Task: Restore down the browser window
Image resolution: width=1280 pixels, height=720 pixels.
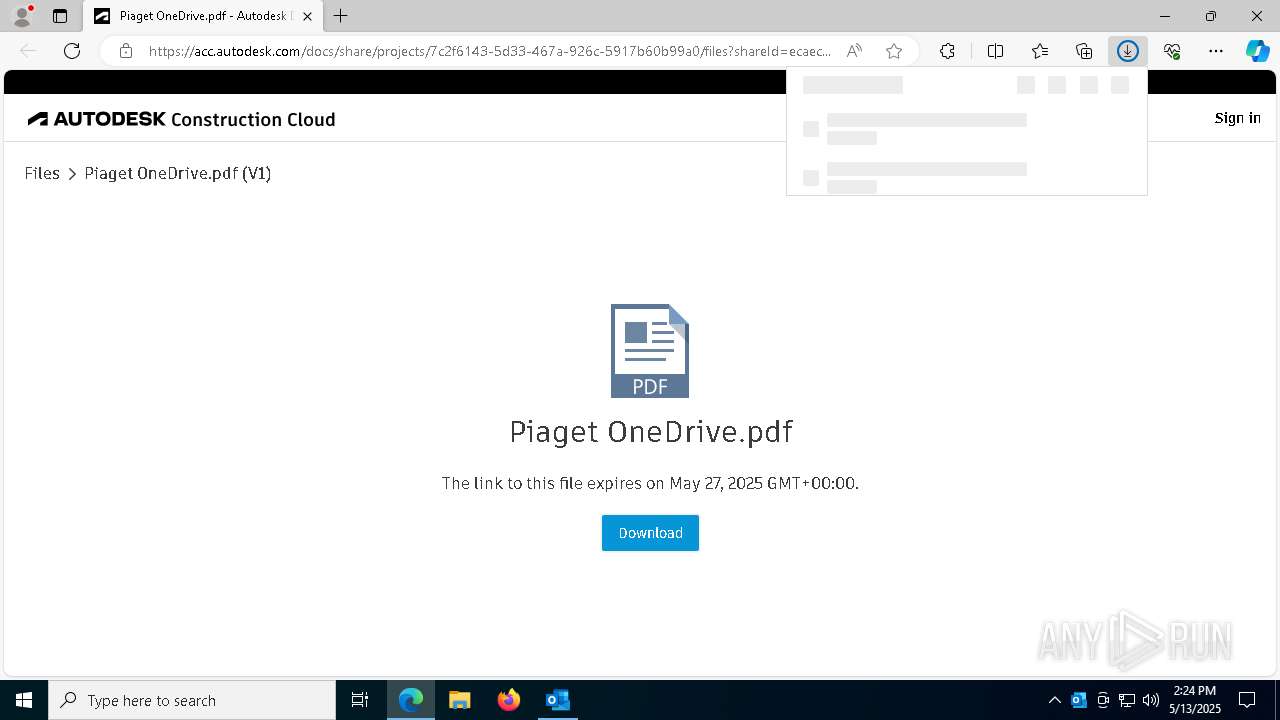Action: point(1211,16)
